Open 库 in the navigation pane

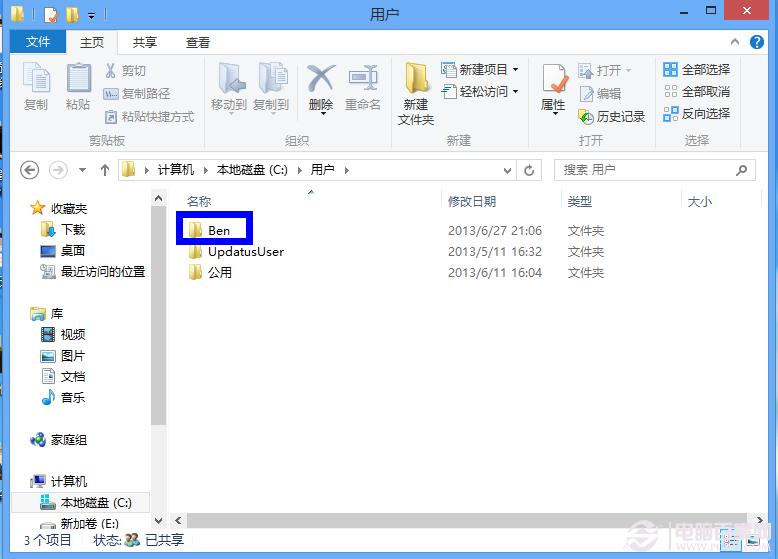pos(46,313)
